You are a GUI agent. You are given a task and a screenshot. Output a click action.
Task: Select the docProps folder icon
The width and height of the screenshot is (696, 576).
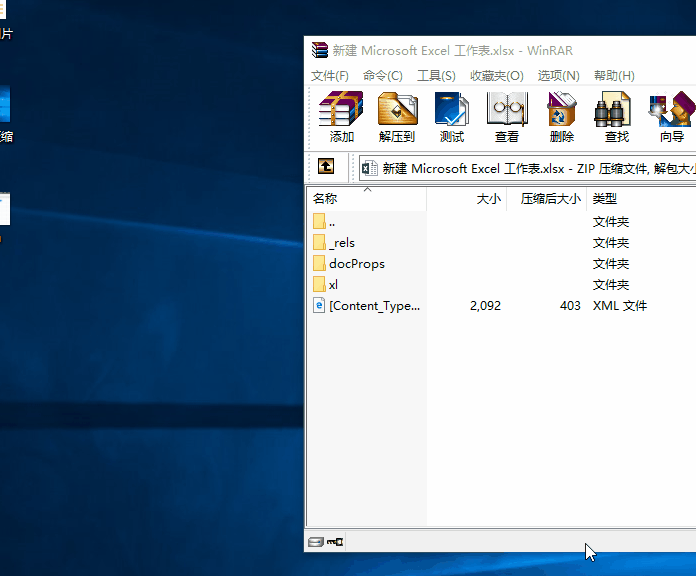click(x=319, y=264)
